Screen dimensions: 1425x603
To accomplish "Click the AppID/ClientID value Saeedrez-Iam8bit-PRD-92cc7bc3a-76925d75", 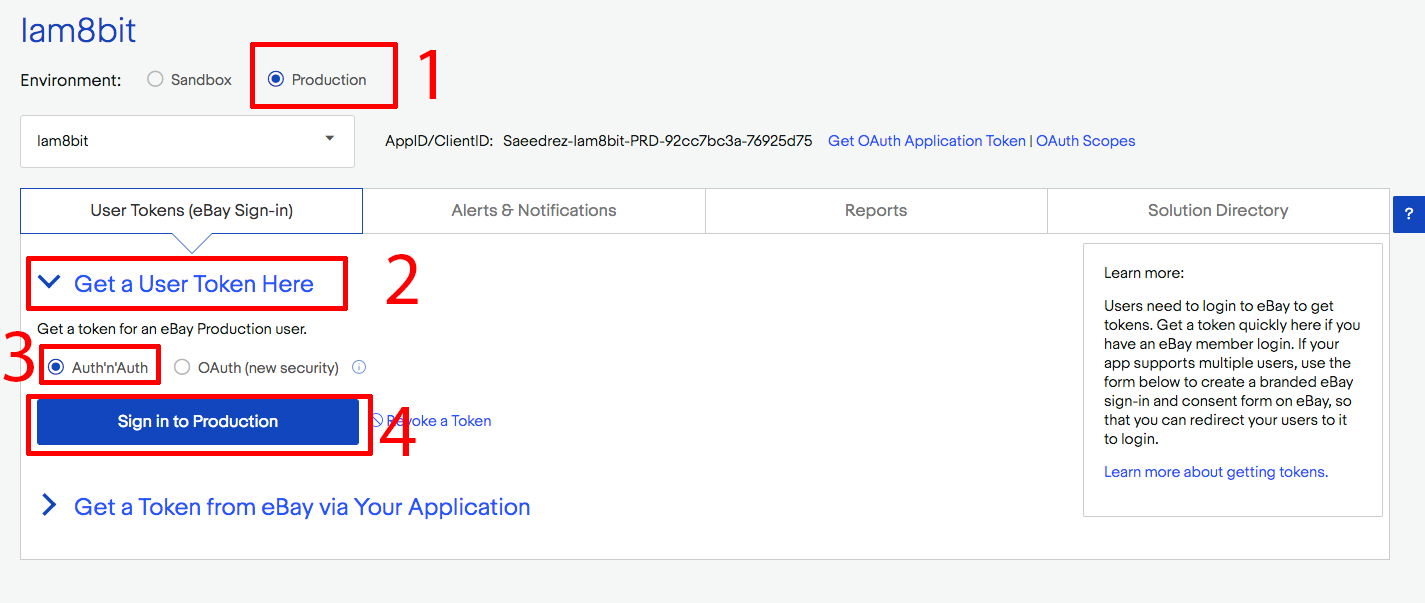I will pyautogui.click(x=658, y=141).
